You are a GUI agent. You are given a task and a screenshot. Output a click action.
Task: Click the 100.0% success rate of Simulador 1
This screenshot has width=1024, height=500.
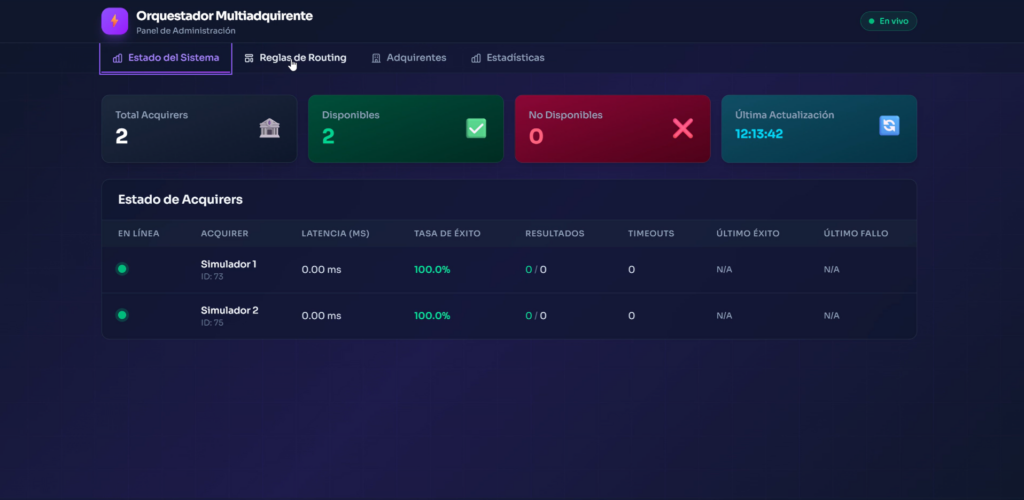(x=432, y=270)
